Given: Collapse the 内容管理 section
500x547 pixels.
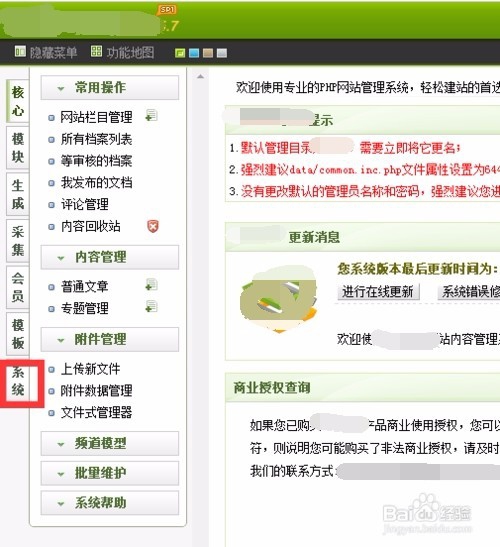Looking at the screenshot, I should [x=110, y=257].
